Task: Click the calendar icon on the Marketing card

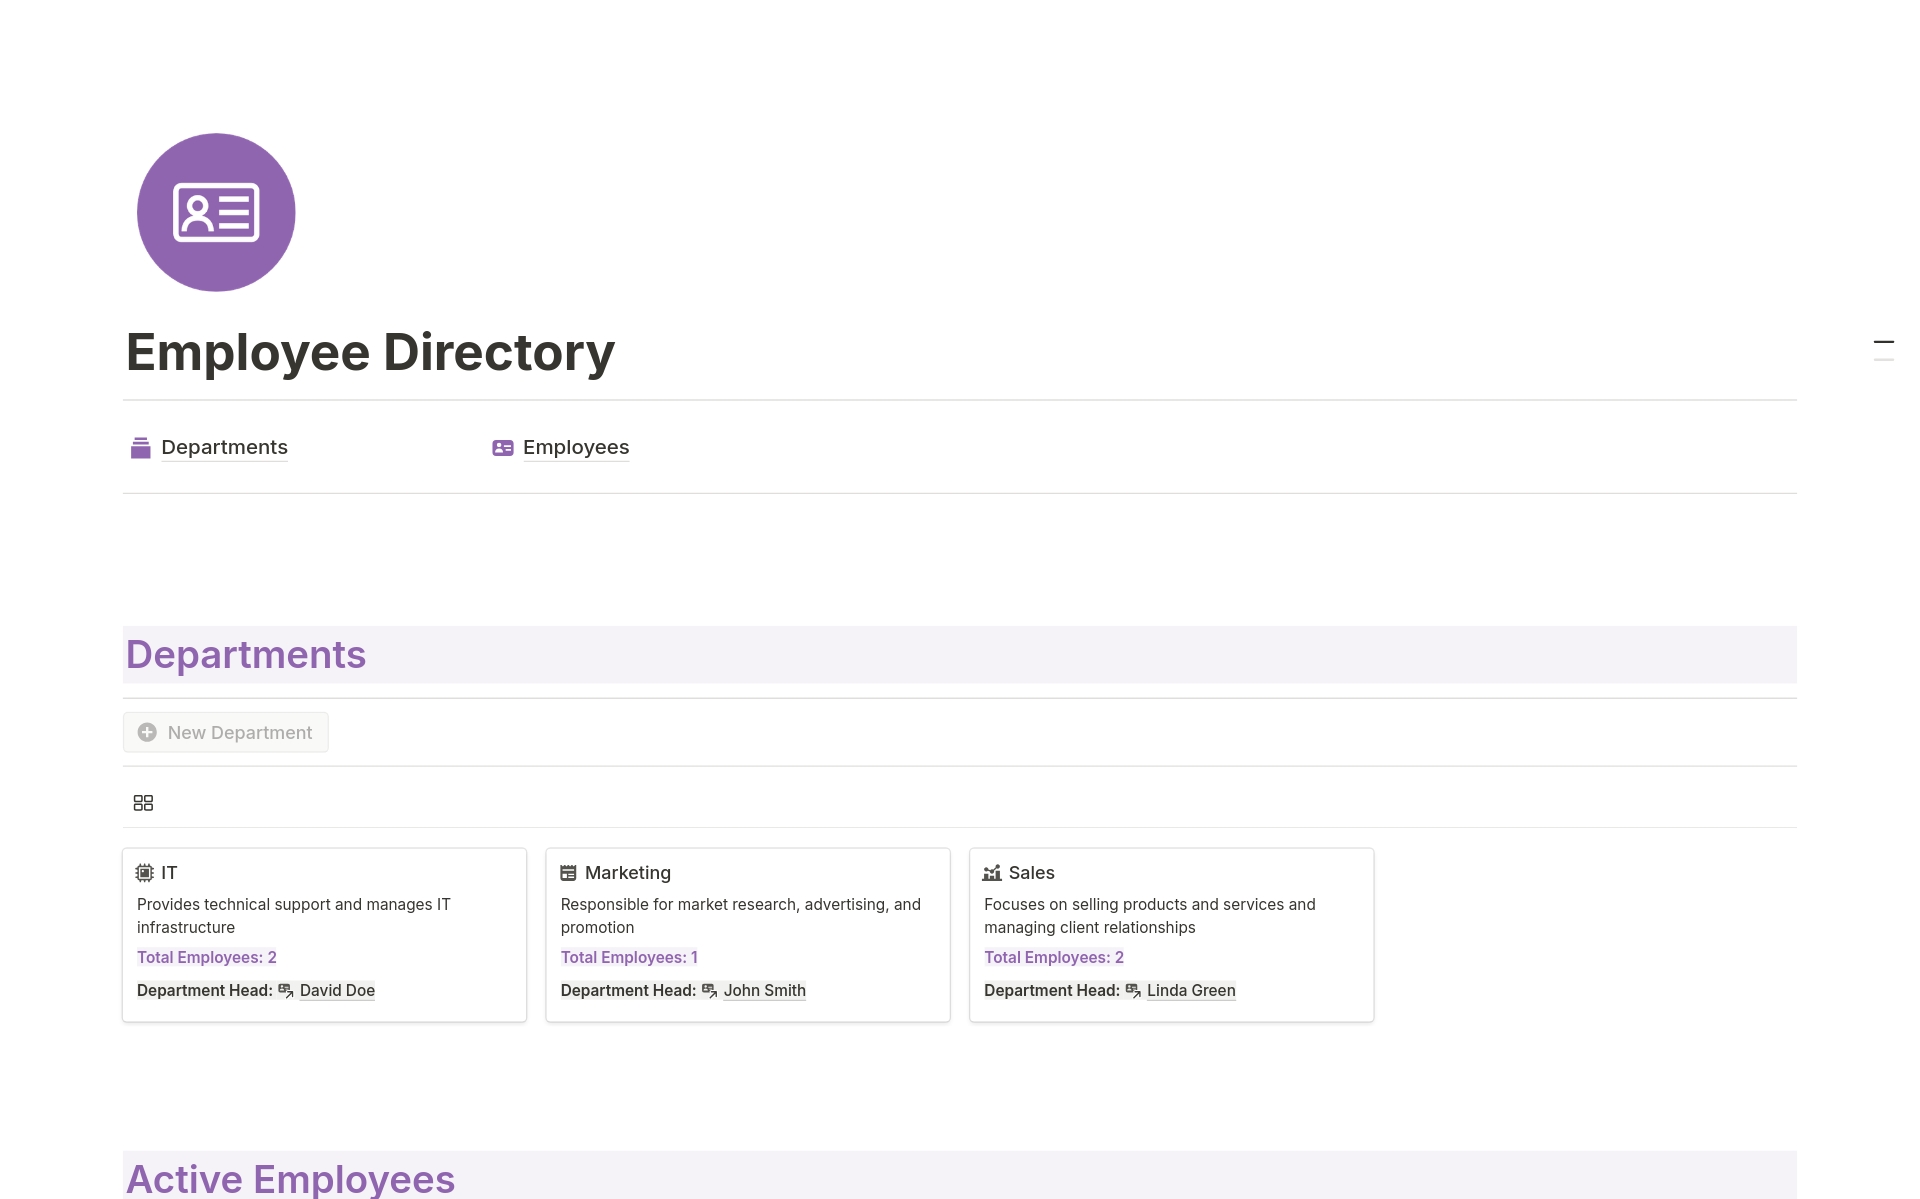Action: pos(568,872)
